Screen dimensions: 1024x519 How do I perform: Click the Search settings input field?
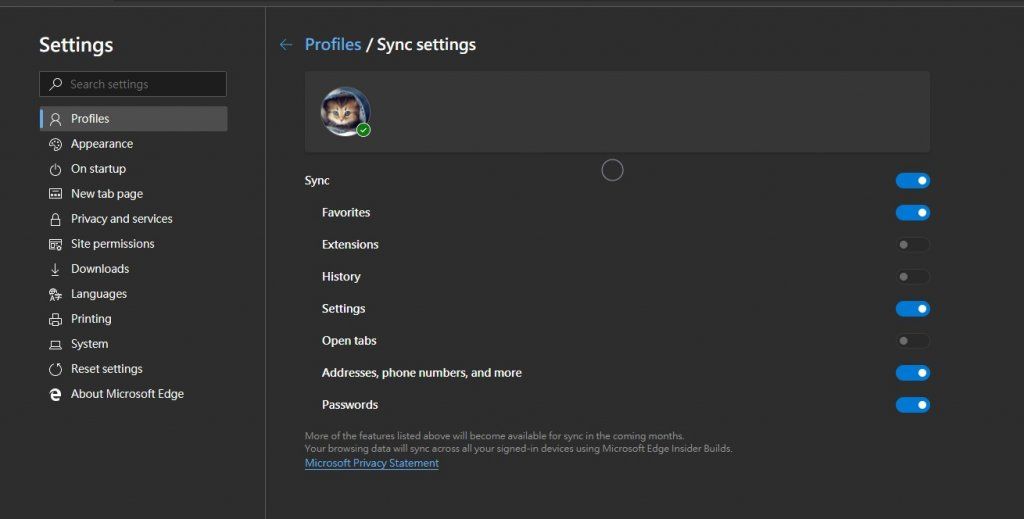click(x=133, y=84)
